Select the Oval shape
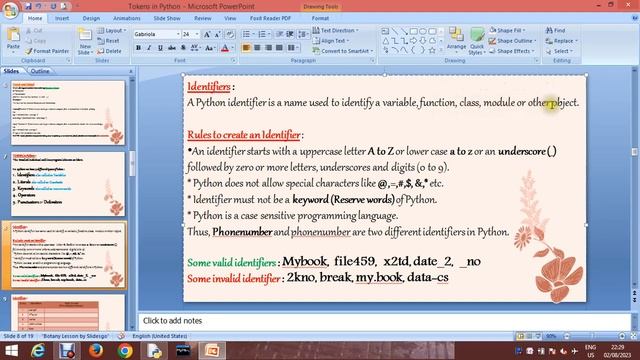640x360 pixels. point(423,31)
